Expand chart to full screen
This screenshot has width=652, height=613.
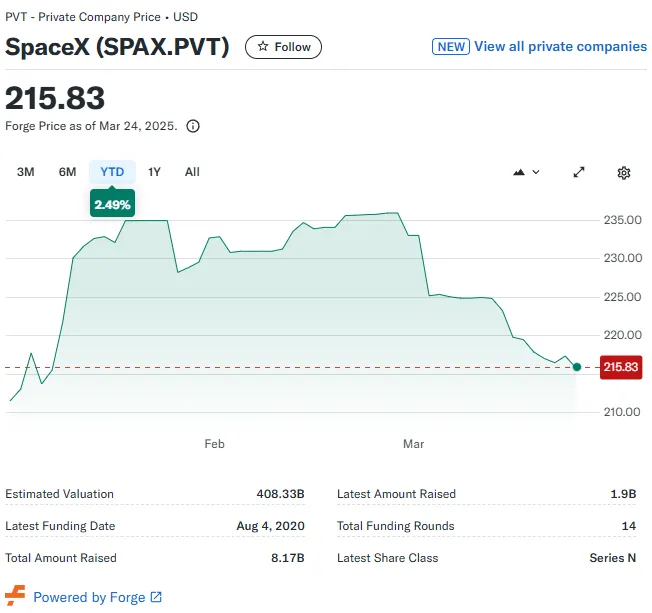click(x=579, y=172)
